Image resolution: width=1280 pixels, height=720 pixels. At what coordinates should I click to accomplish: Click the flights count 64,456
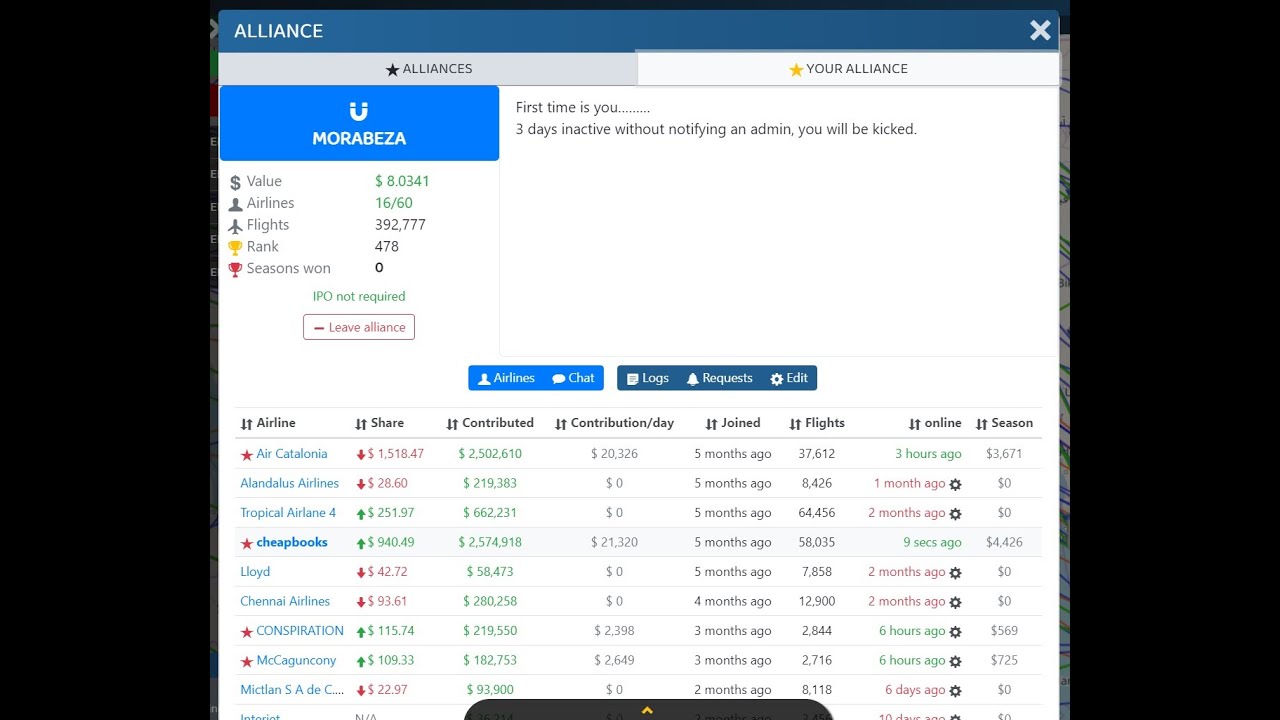pos(817,513)
